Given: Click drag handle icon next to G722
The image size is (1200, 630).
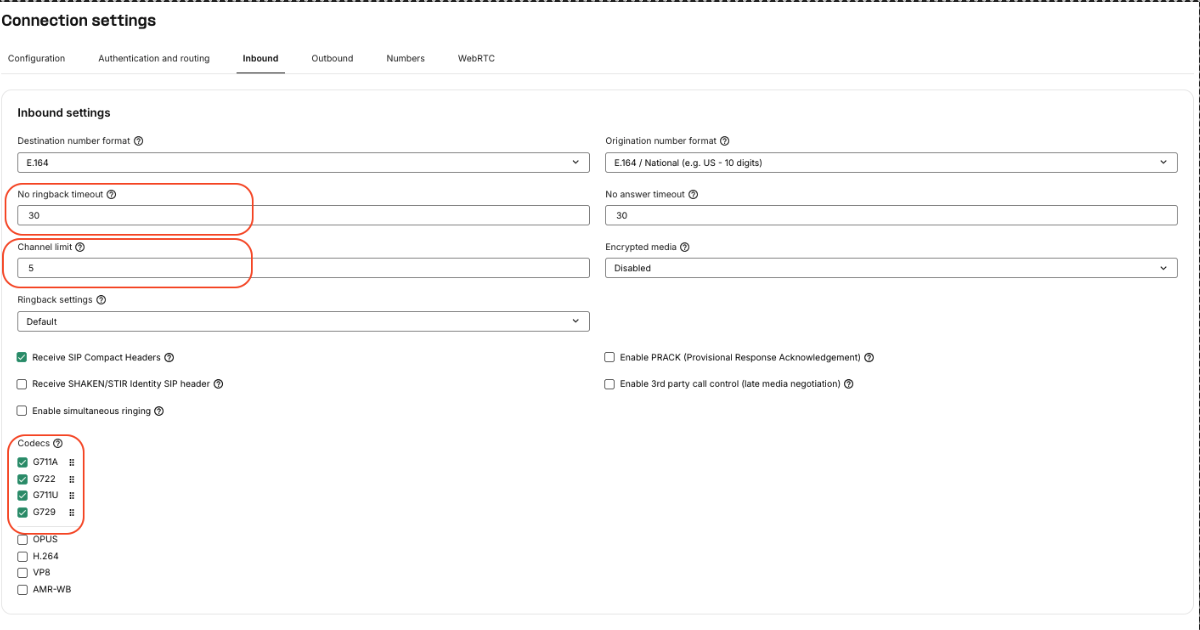Looking at the screenshot, I should 72,479.
